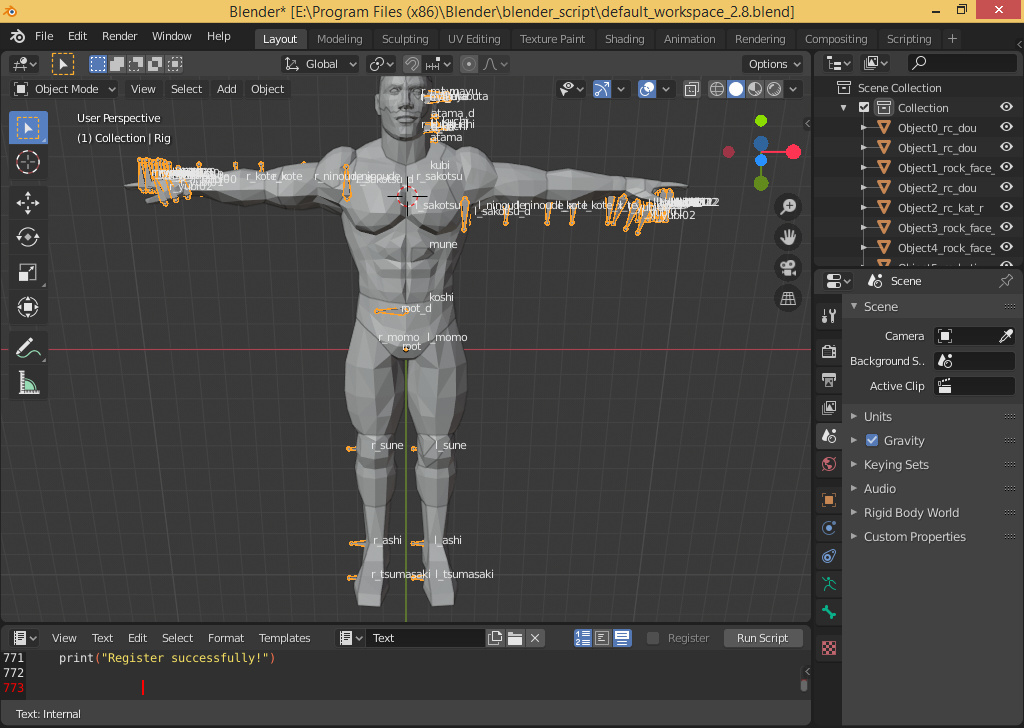Activate the 3D Cursor tool

(27, 162)
